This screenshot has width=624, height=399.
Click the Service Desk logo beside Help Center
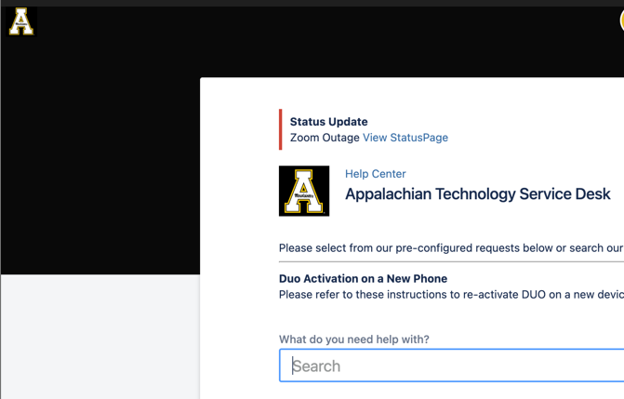tap(304, 191)
